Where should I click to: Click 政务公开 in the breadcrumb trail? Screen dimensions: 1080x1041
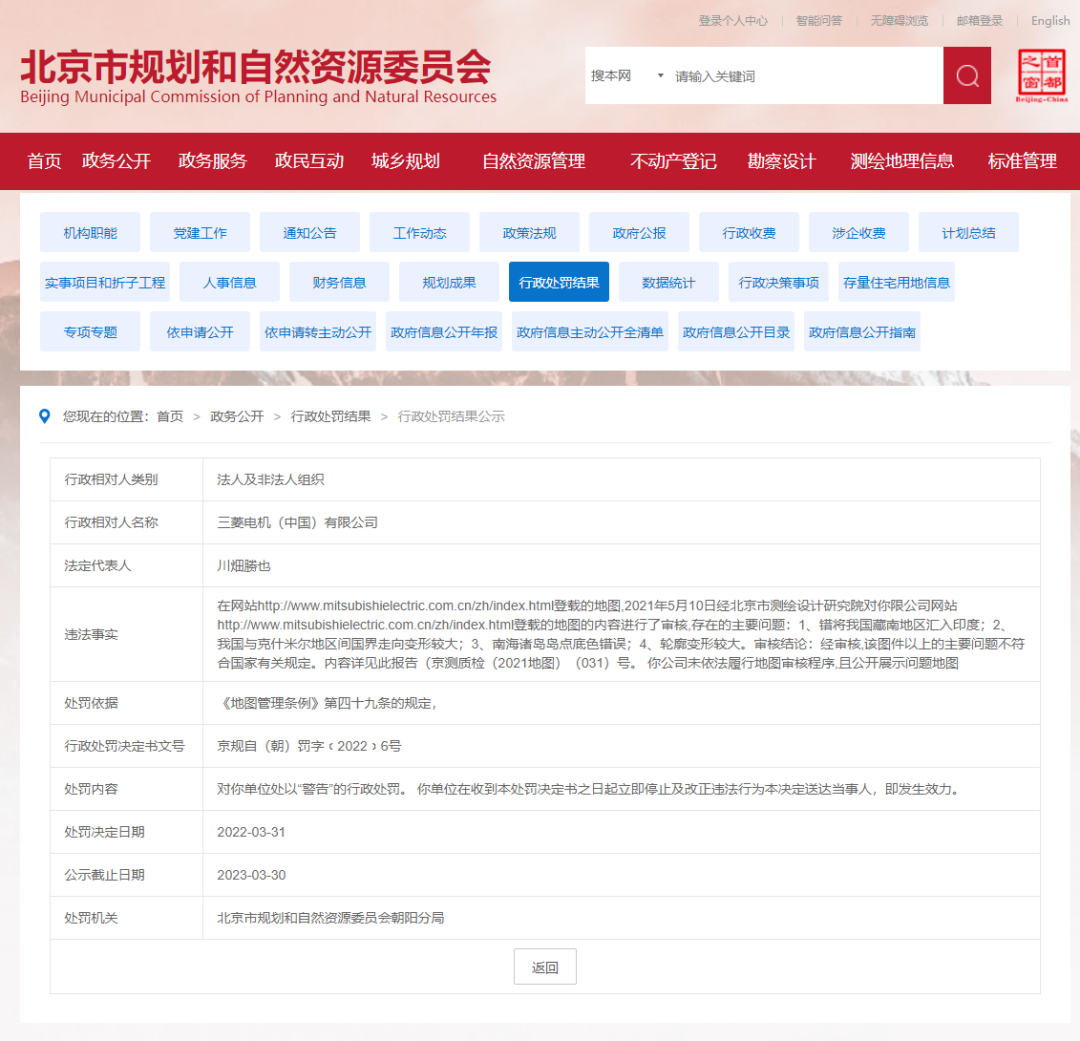[x=237, y=416]
